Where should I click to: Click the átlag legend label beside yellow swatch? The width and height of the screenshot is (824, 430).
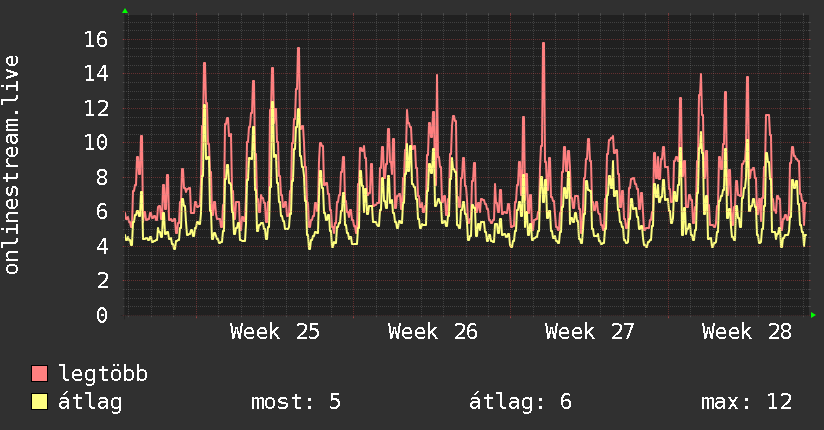[x=90, y=402]
